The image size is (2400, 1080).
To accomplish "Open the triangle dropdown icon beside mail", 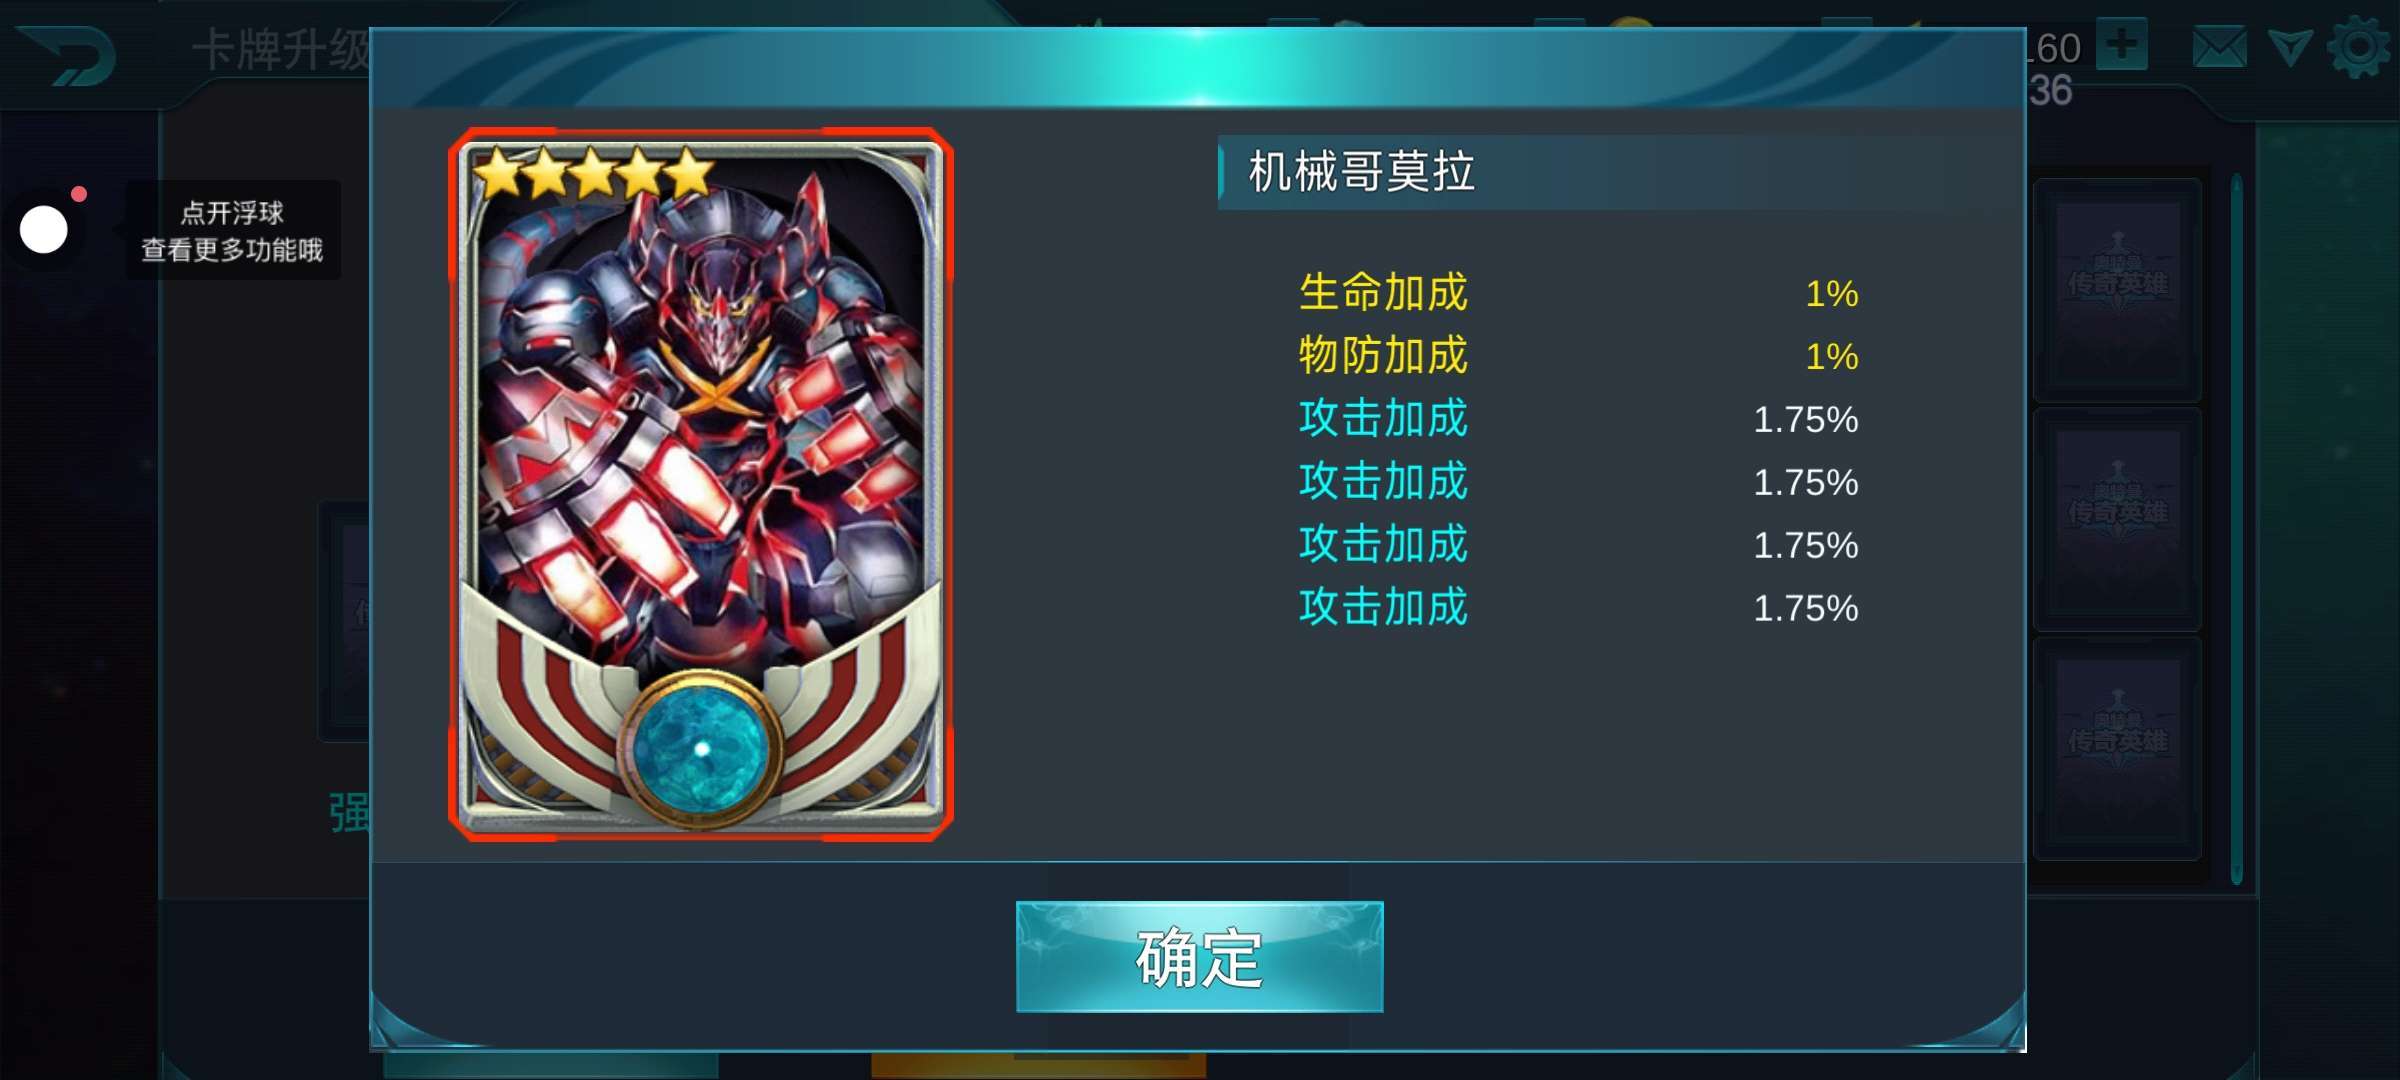I will click(x=2289, y=47).
